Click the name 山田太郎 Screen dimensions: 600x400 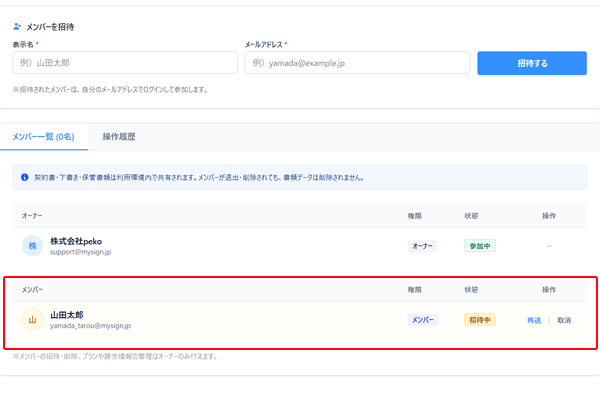point(67,315)
